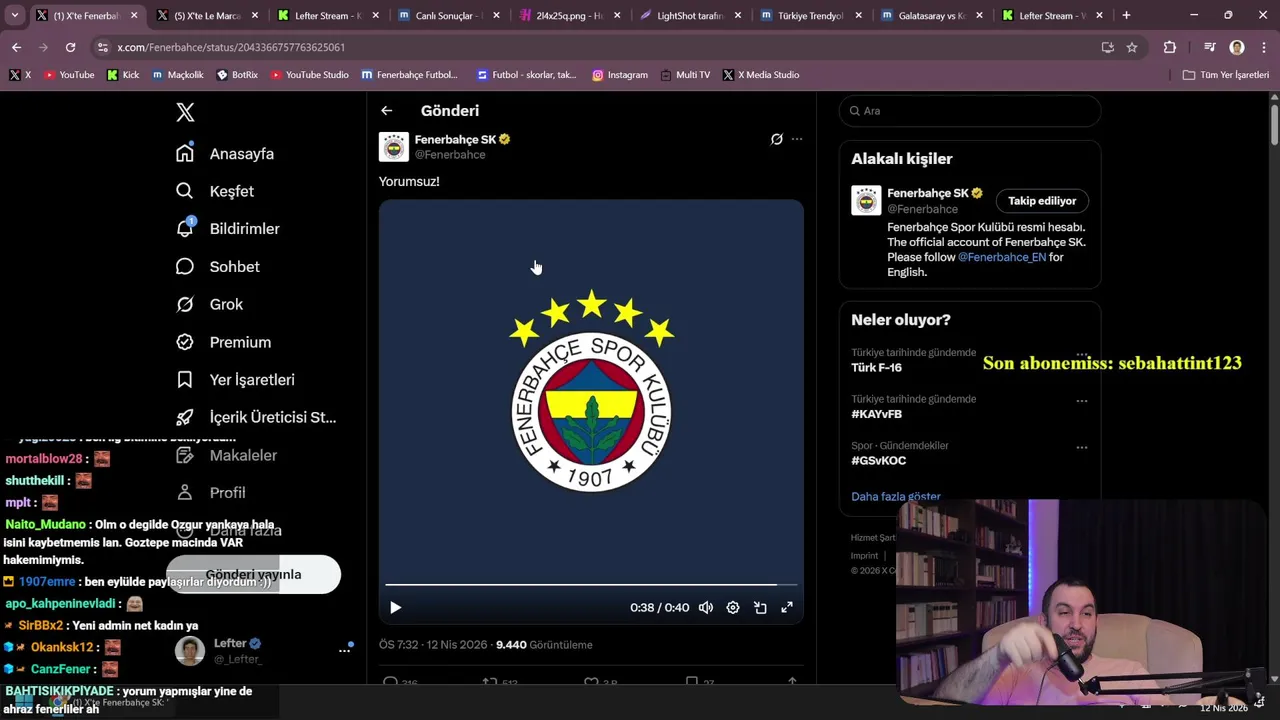
Task: Open Futbol - skorlar bookmark
Action: [527, 75]
